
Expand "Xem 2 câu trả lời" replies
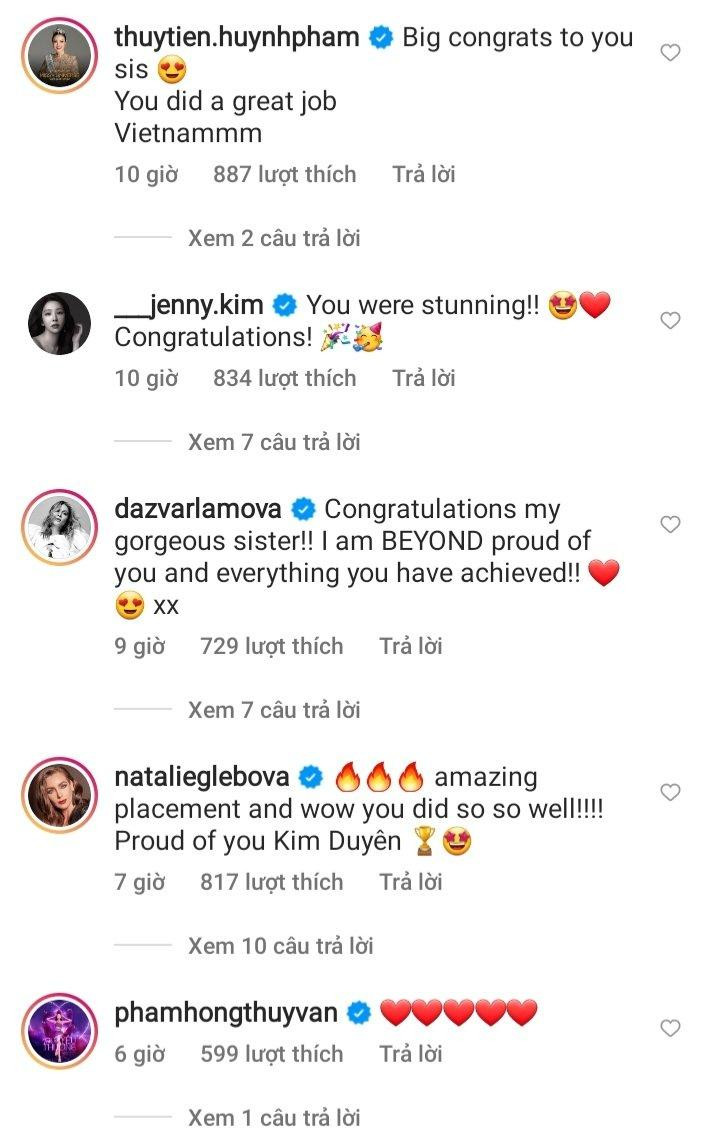[274, 238]
